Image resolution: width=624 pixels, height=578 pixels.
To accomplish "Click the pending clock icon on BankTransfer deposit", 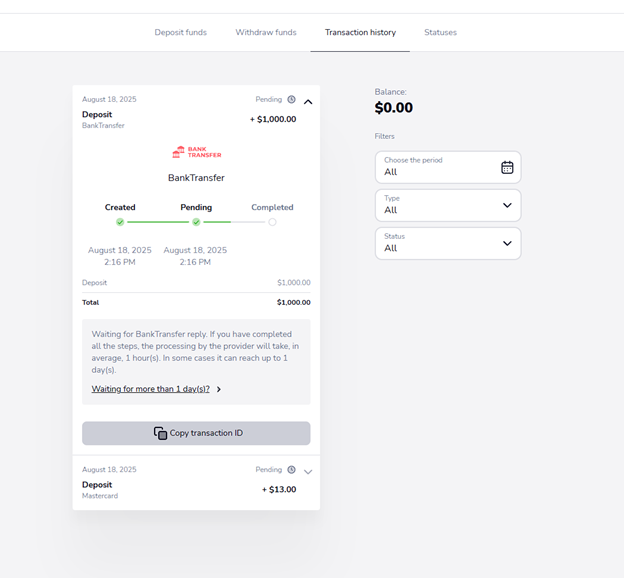I will click(291, 100).
